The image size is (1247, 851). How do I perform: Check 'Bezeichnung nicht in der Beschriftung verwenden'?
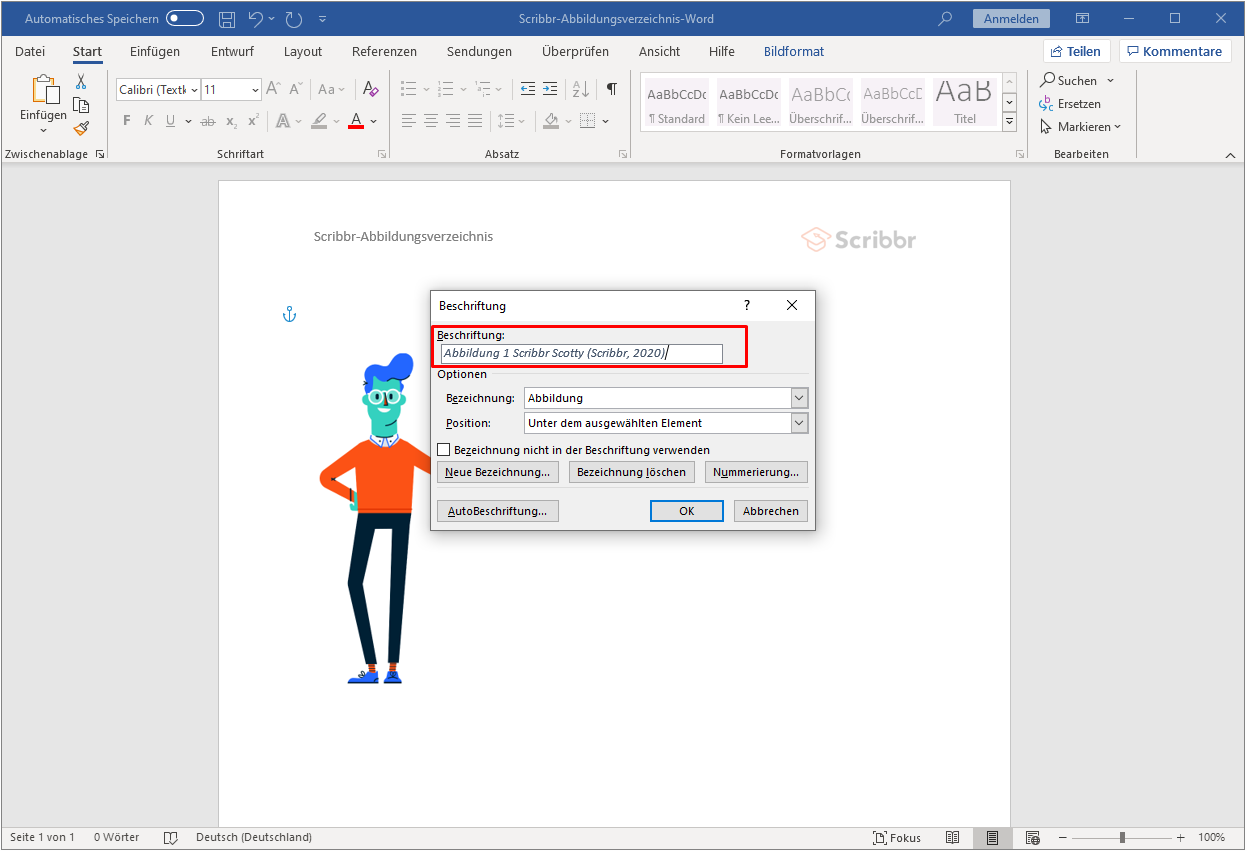pos(444,450)
